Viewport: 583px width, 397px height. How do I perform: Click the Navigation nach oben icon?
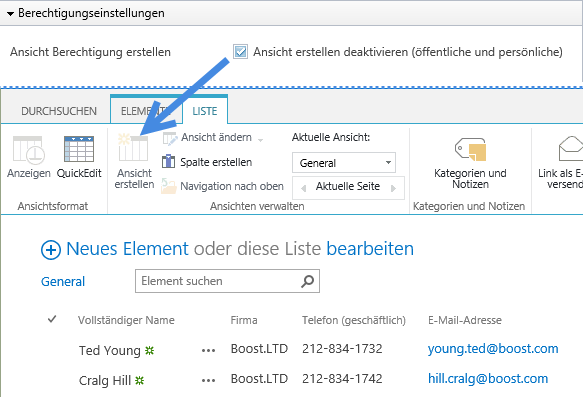click(x=169, y=186)
